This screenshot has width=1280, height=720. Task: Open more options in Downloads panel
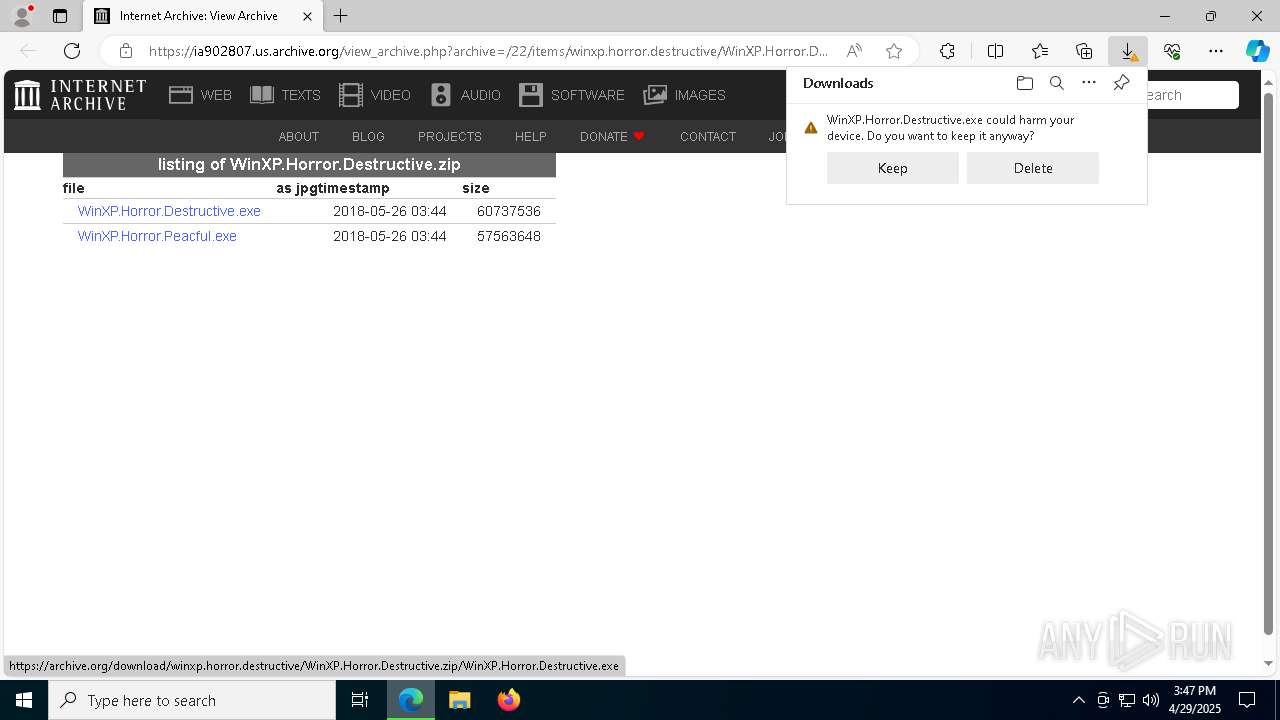(x=1089, y=83)
